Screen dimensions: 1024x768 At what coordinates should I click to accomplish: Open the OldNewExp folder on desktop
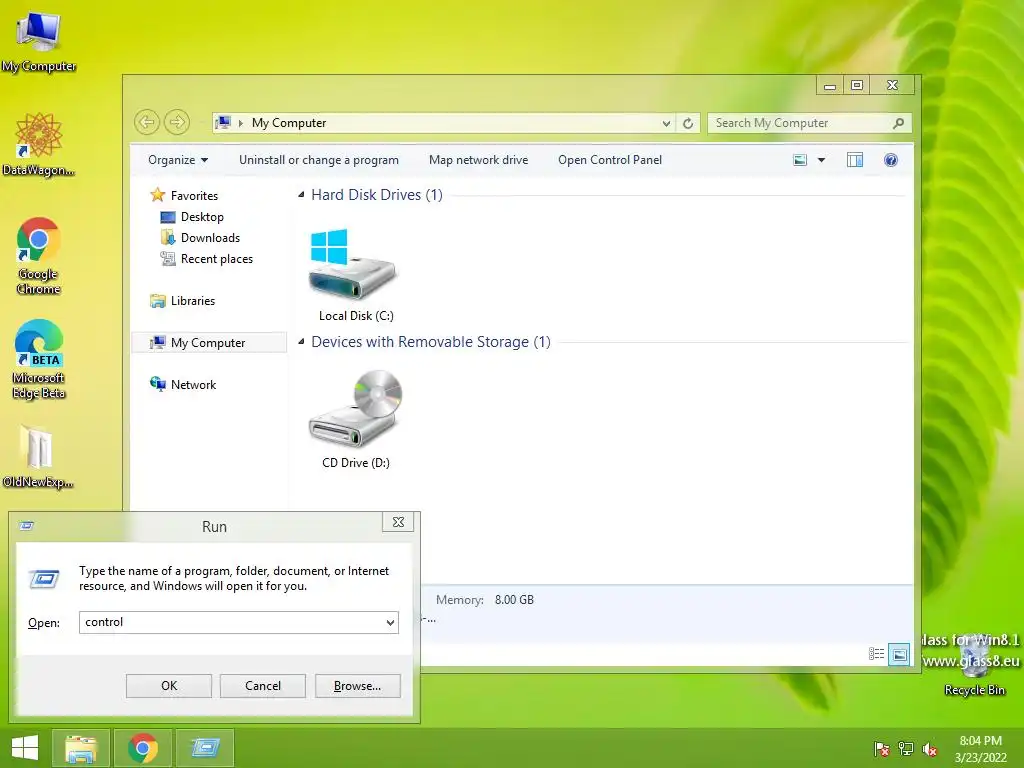point(38,456)
